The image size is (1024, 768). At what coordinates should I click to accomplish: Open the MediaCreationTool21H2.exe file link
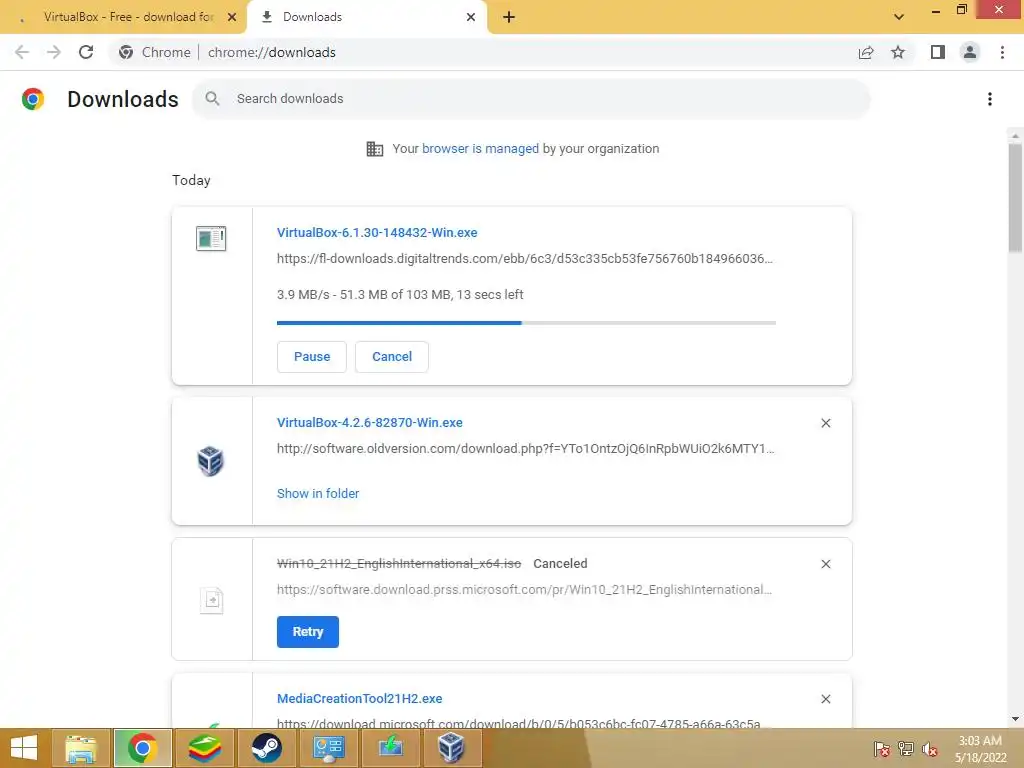click(359, 699)
